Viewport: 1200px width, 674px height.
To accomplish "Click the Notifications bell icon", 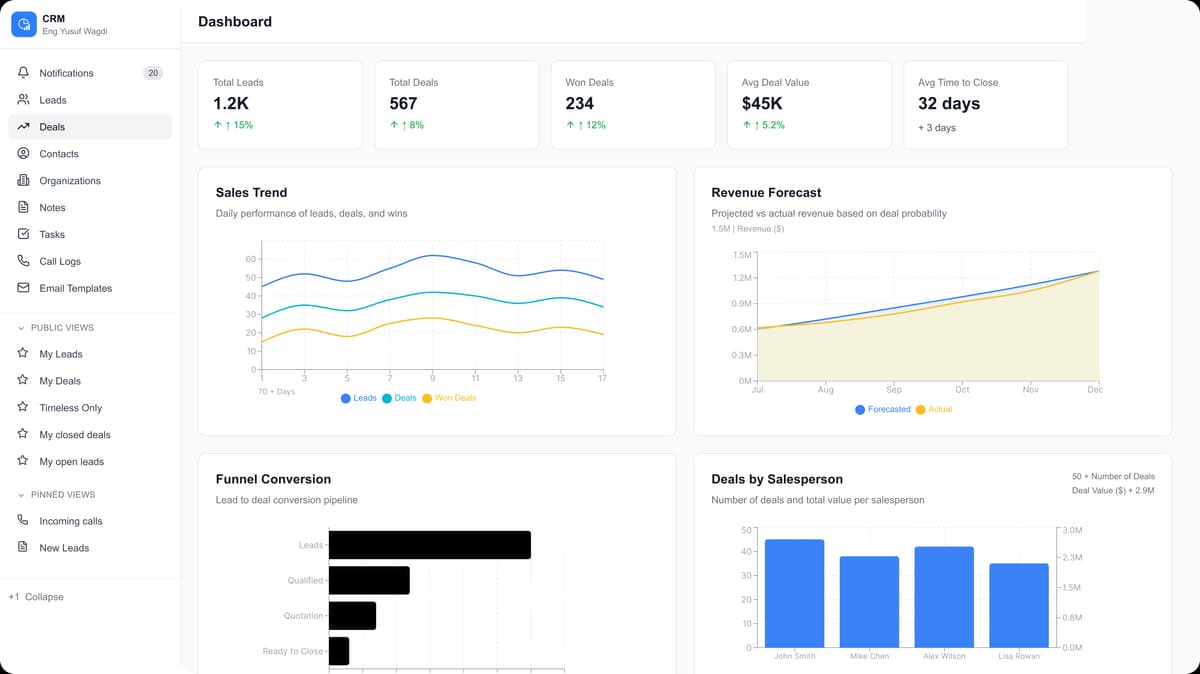I will [x=23, y=73].
